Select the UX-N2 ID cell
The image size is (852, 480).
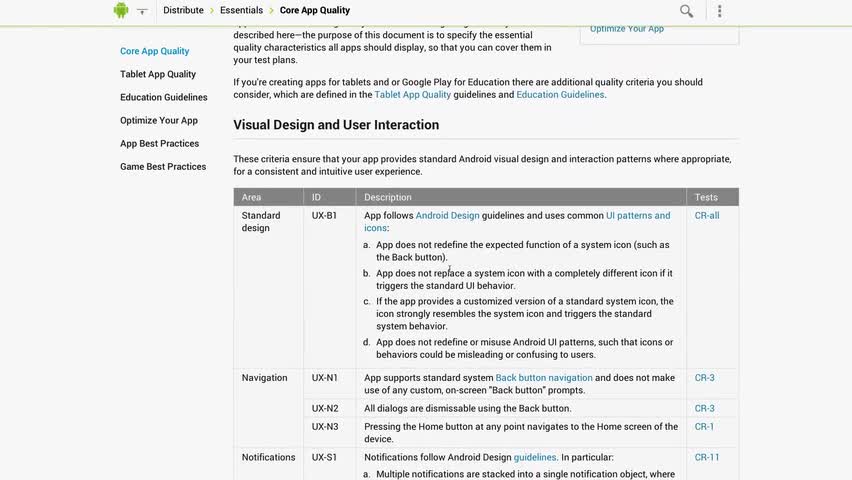324,408
